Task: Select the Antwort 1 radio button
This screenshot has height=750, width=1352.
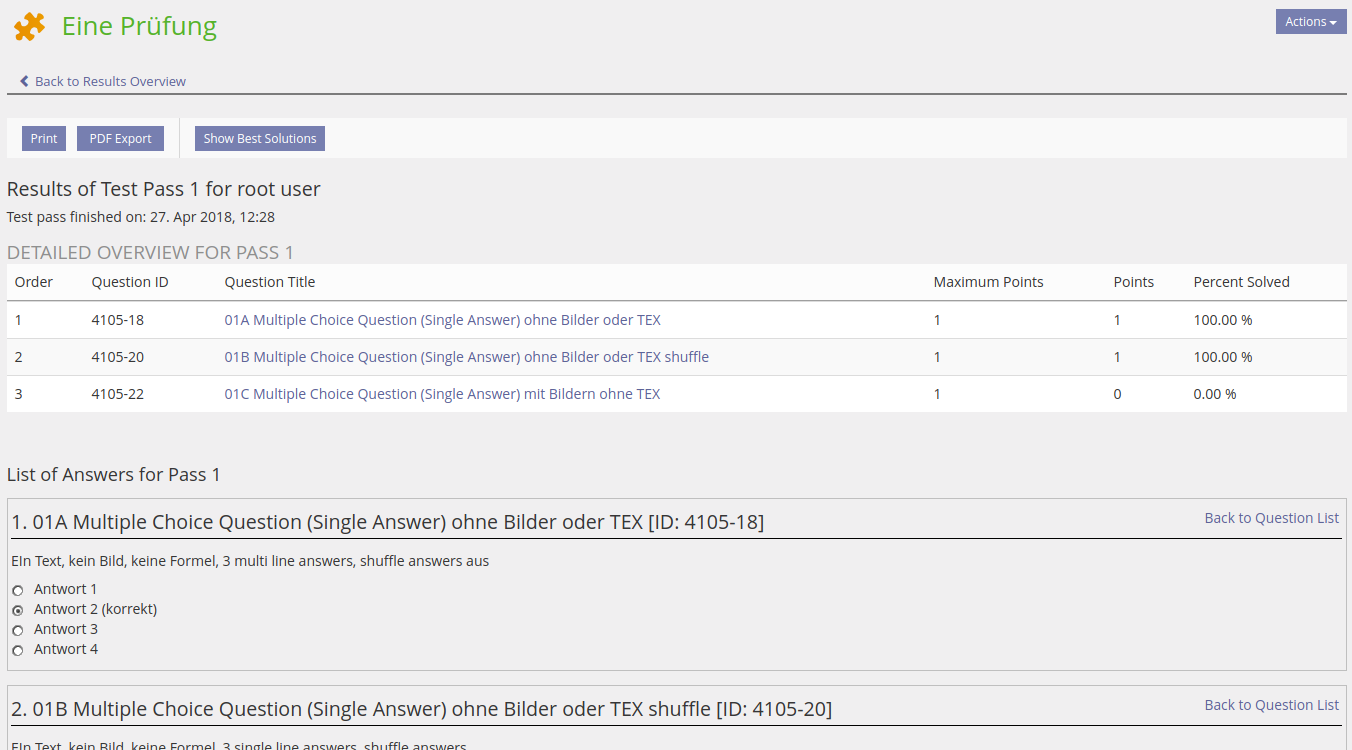Action: click(x=17, y=591)
